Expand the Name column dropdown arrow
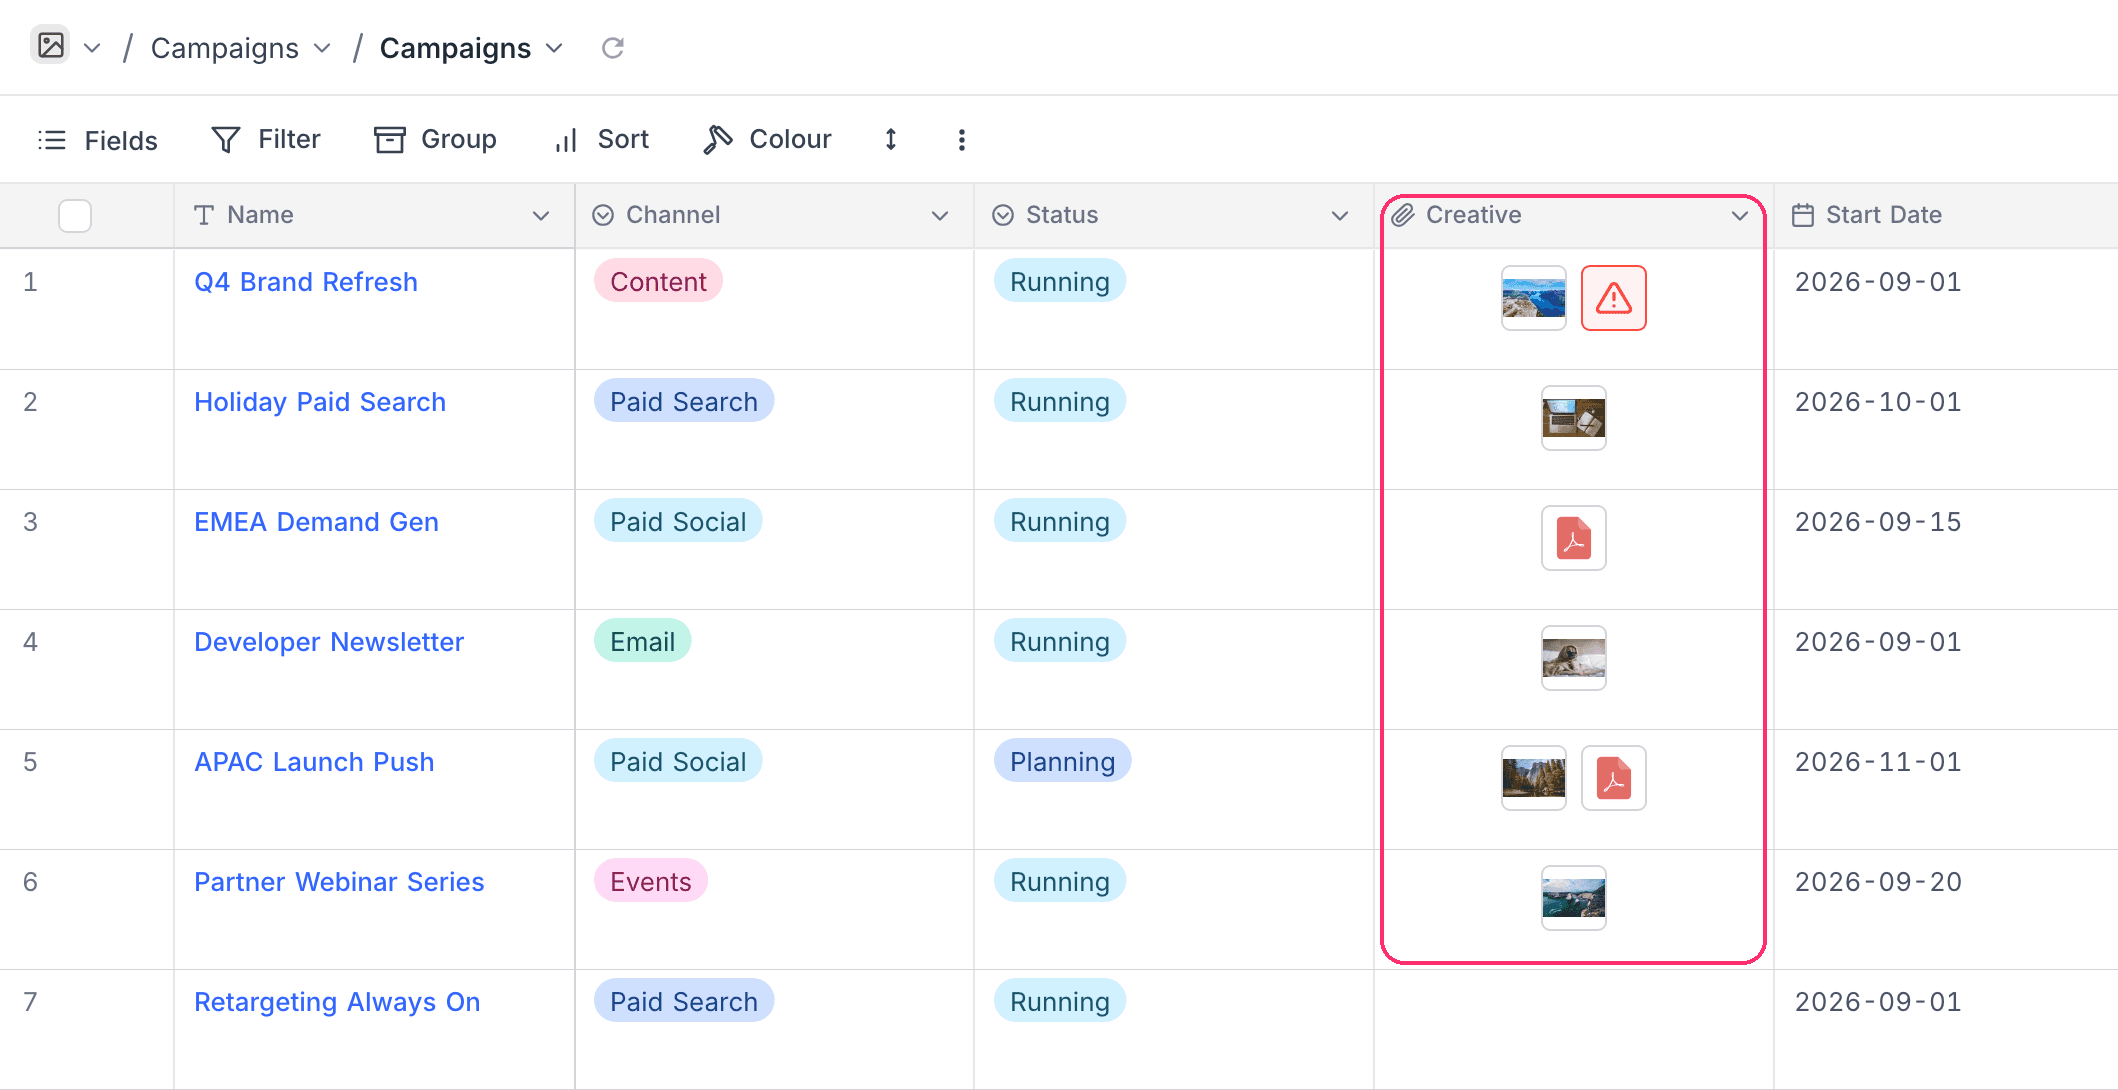This screenshot has height=1090, width=2118. 541,216
